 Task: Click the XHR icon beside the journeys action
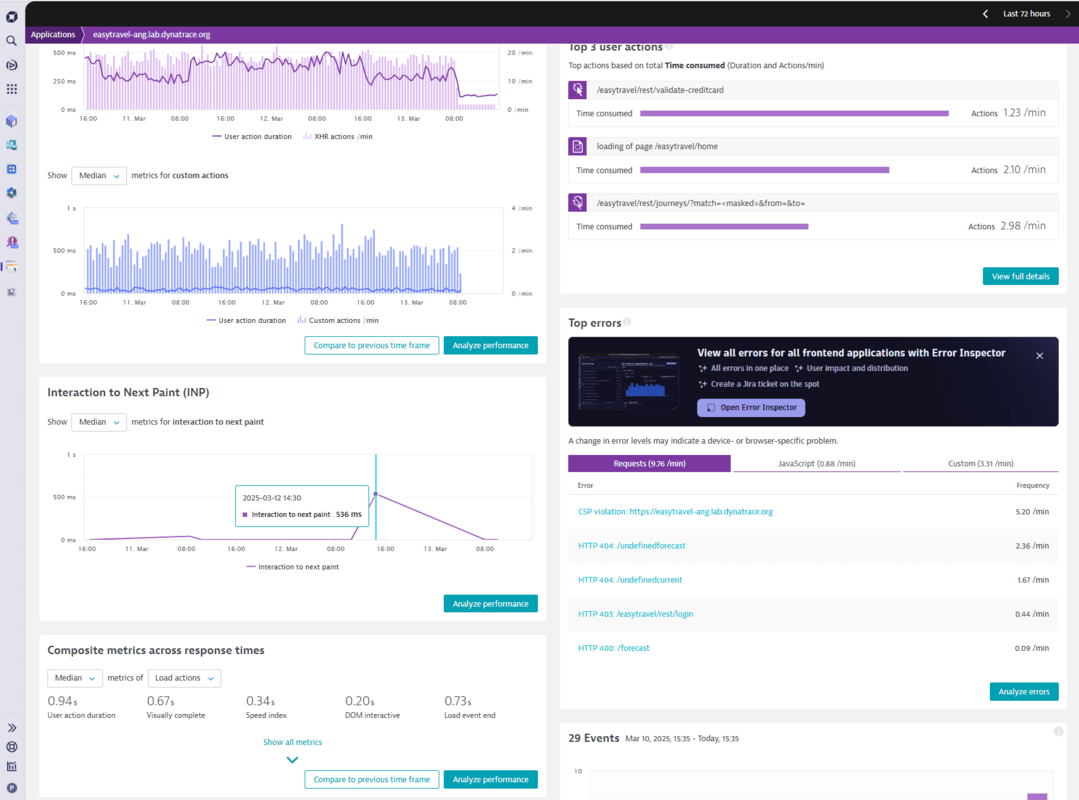(576, 202)
